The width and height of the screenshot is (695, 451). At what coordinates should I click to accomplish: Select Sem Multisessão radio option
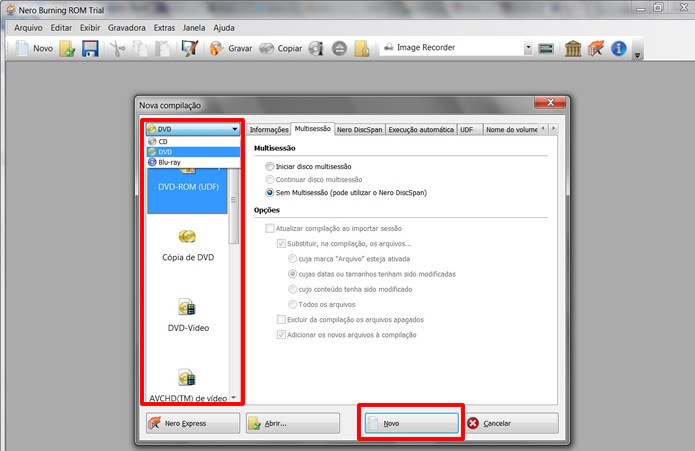269,193
